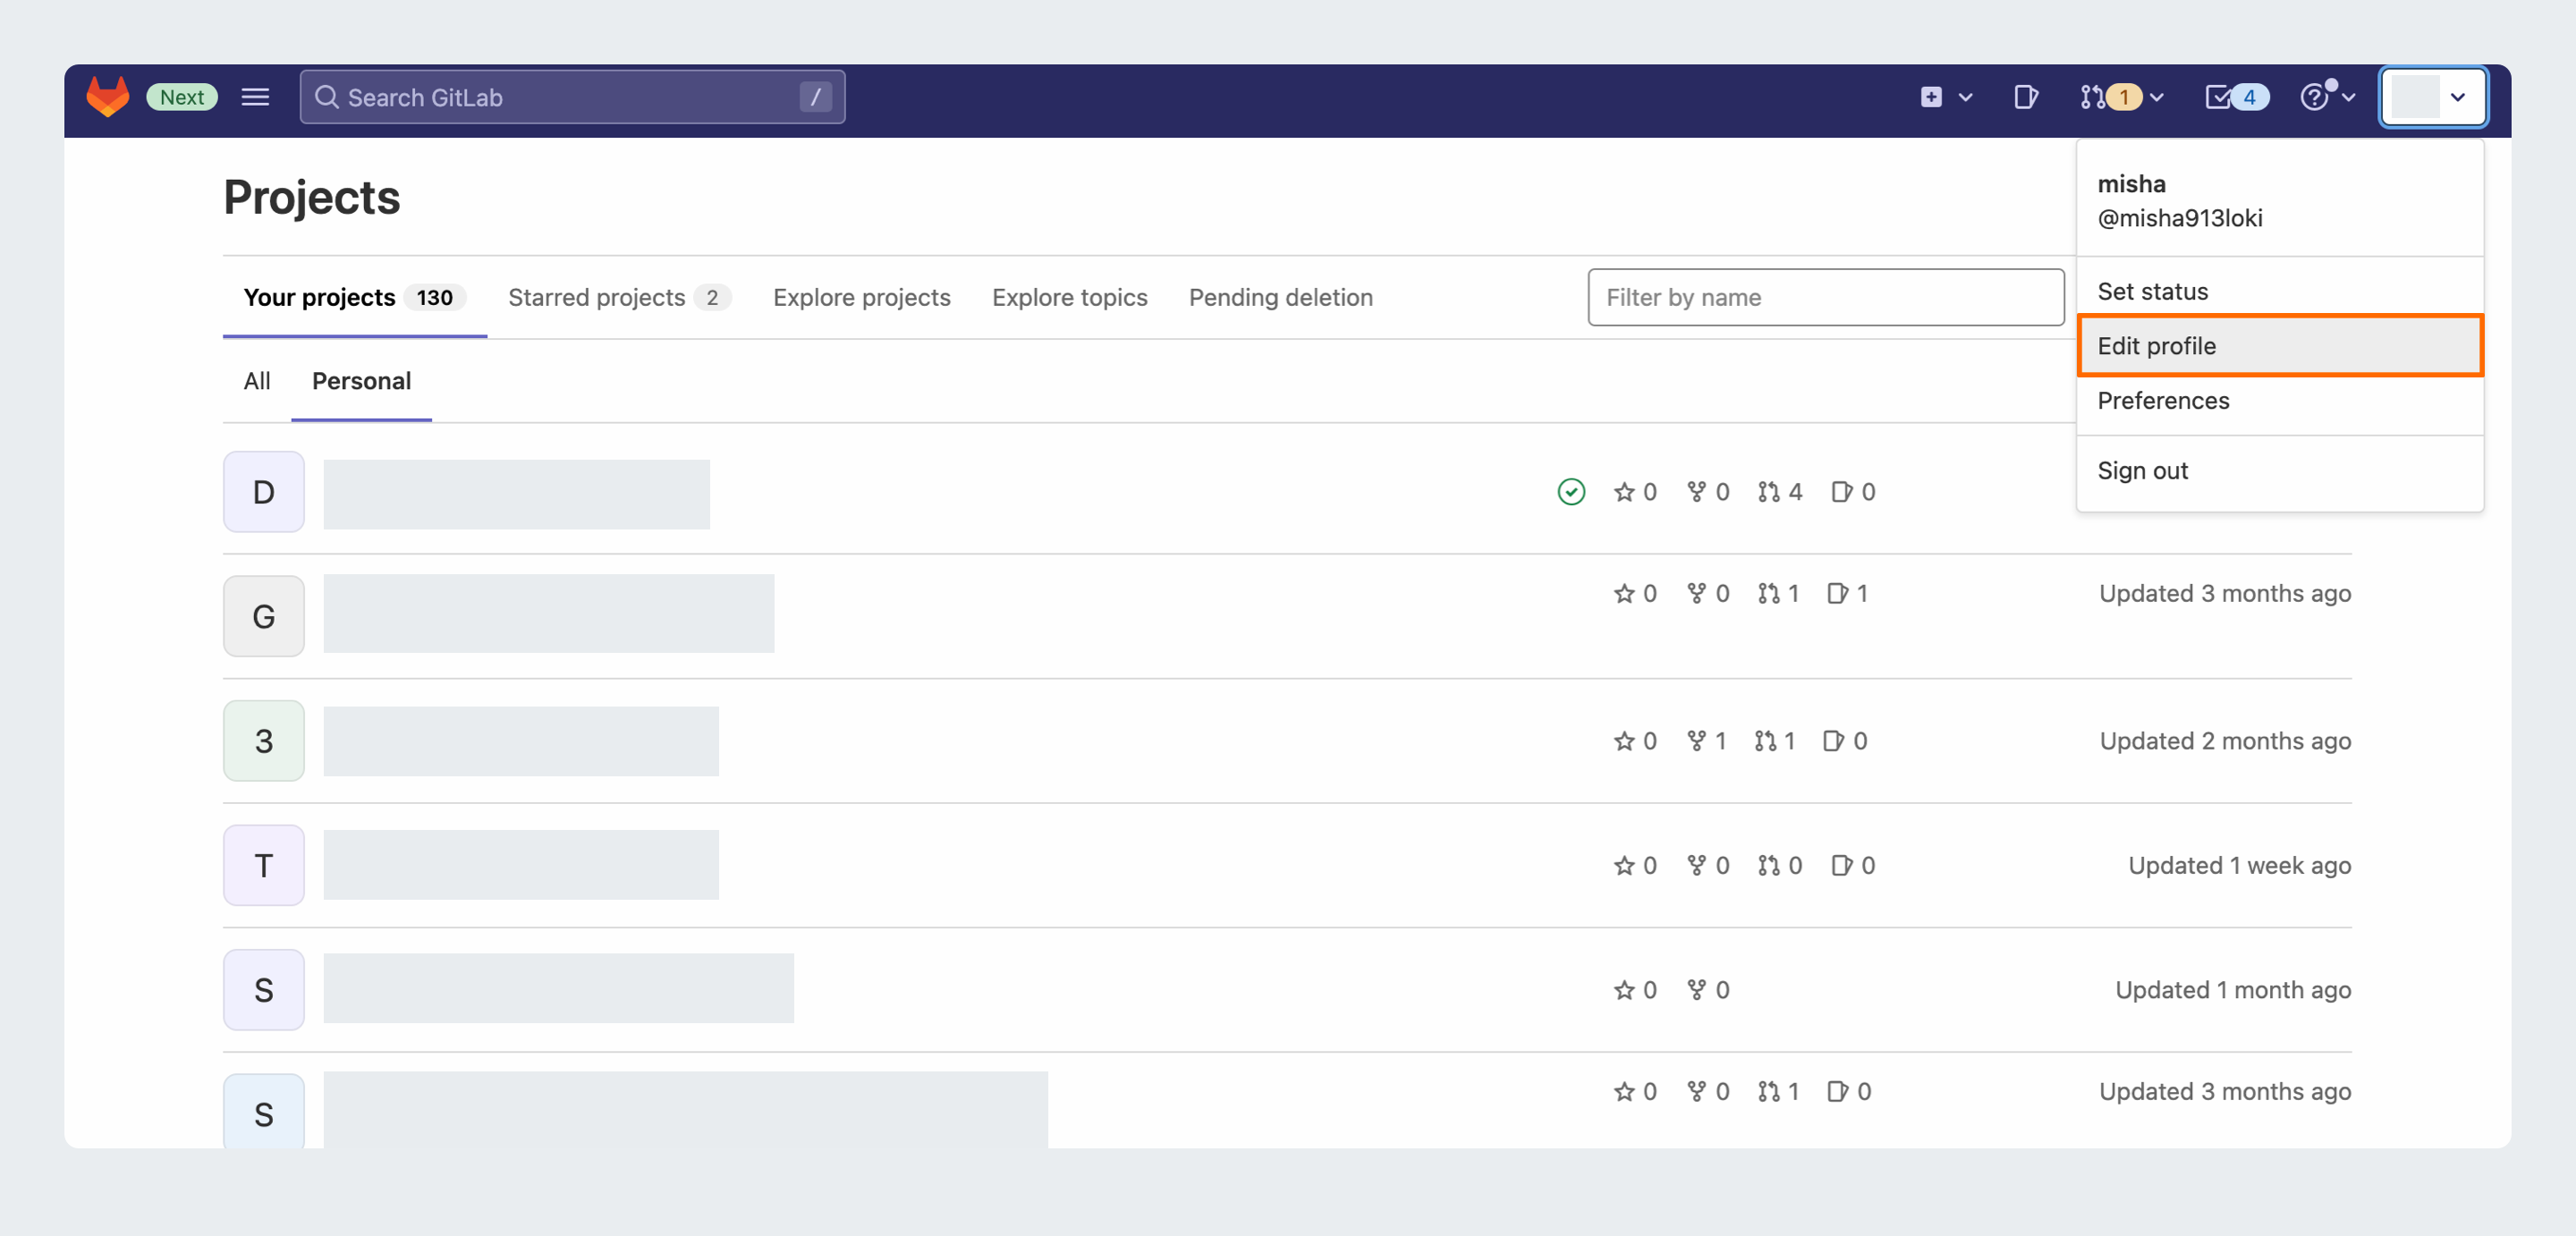Open the Explore topics tab

1069,297
